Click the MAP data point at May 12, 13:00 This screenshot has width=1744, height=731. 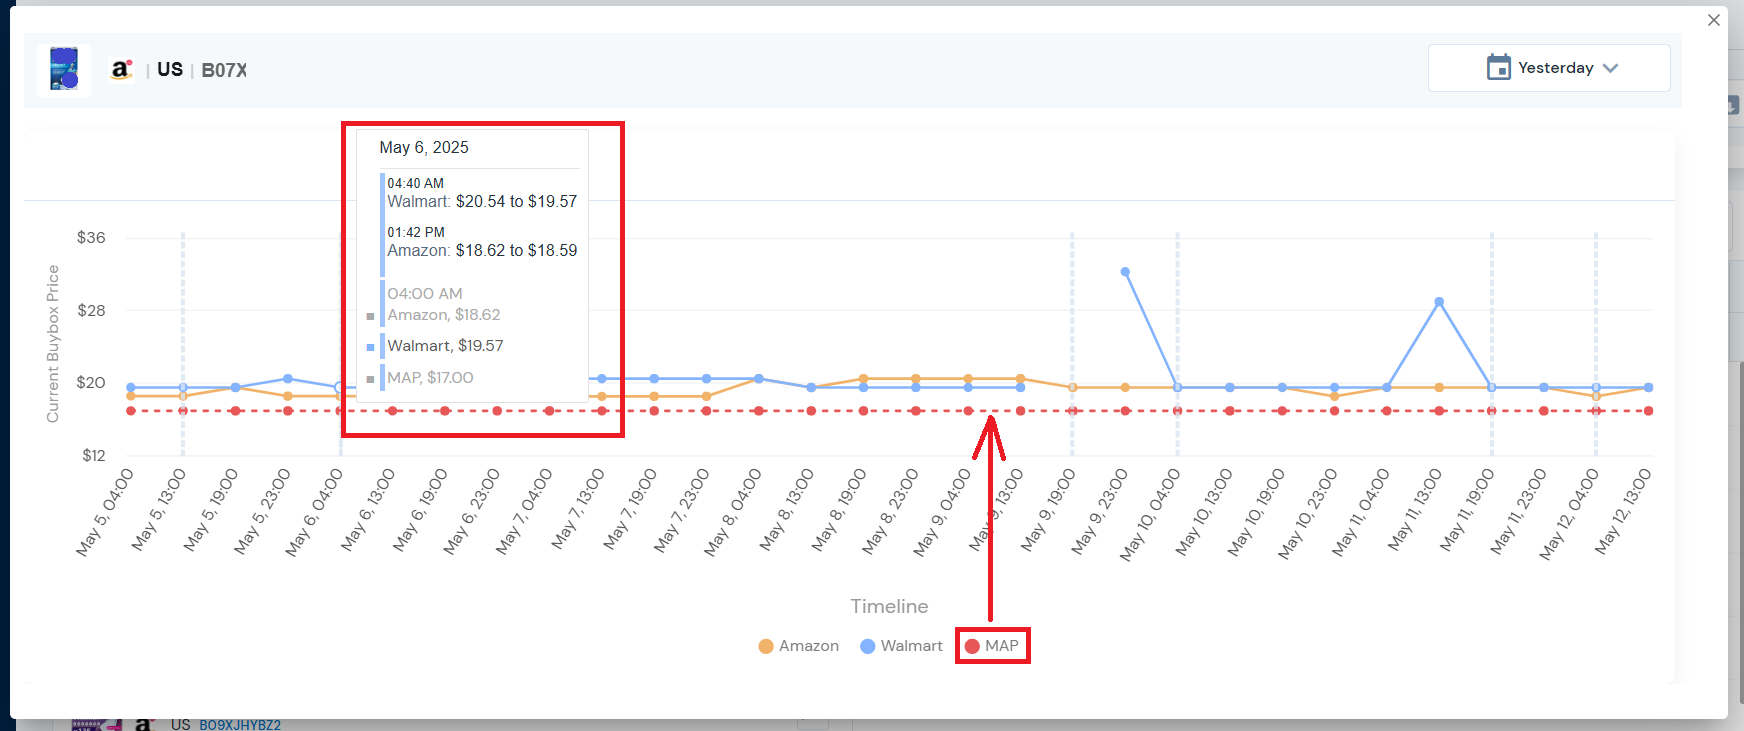pyautogui.click(x=1648, y=411)
